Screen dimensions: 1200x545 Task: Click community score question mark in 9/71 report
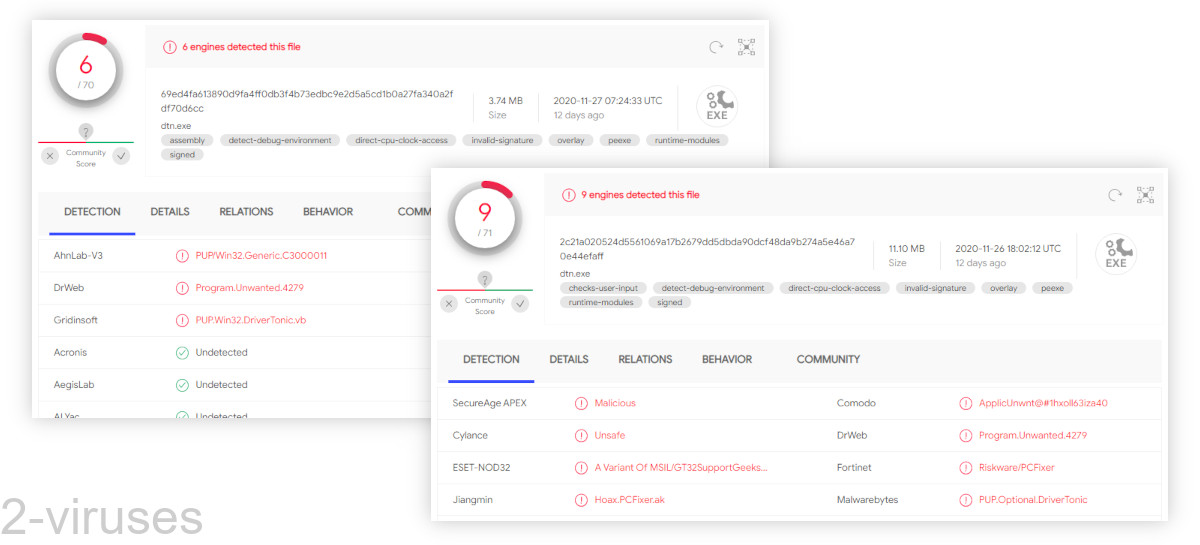(485, 279)
